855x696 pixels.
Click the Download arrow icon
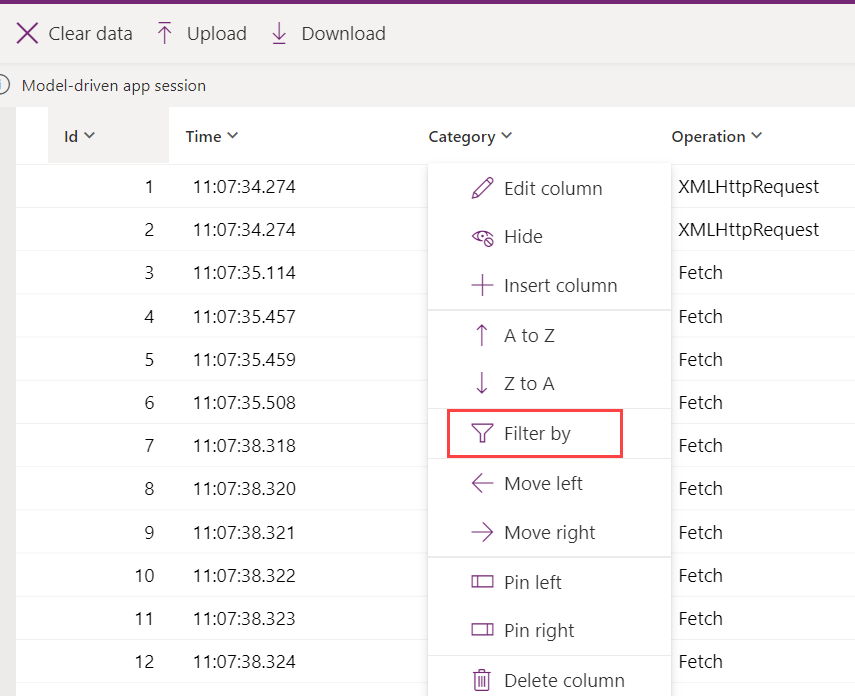point(279,32)
